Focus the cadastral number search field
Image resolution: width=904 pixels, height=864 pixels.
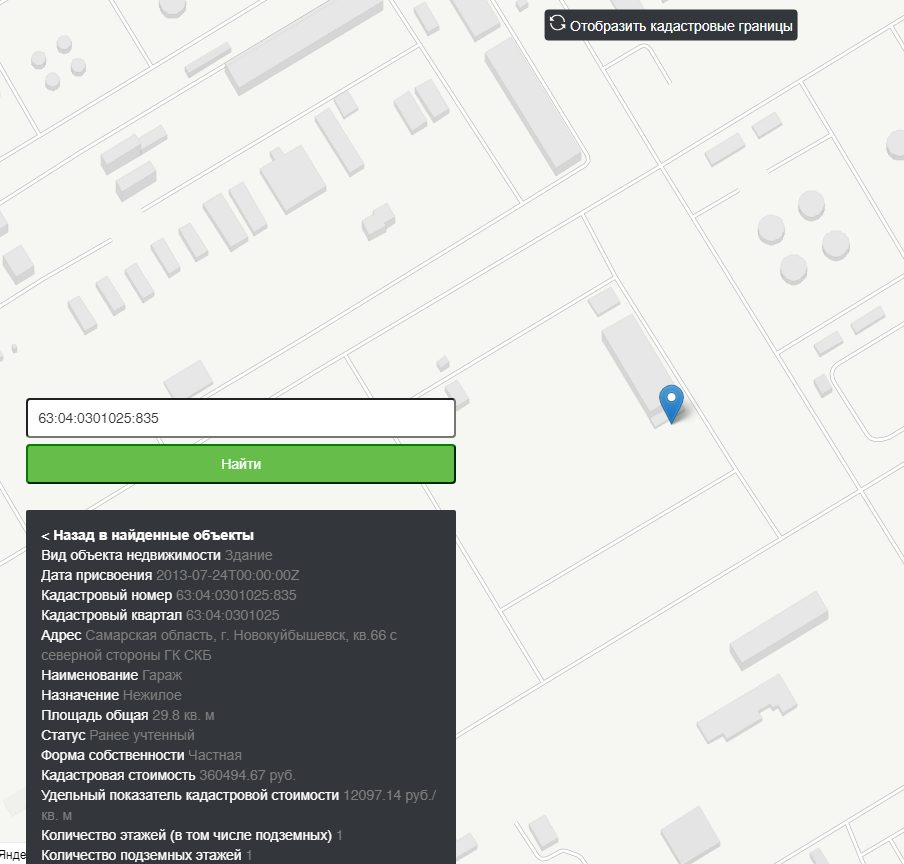(x=241, y=418)
